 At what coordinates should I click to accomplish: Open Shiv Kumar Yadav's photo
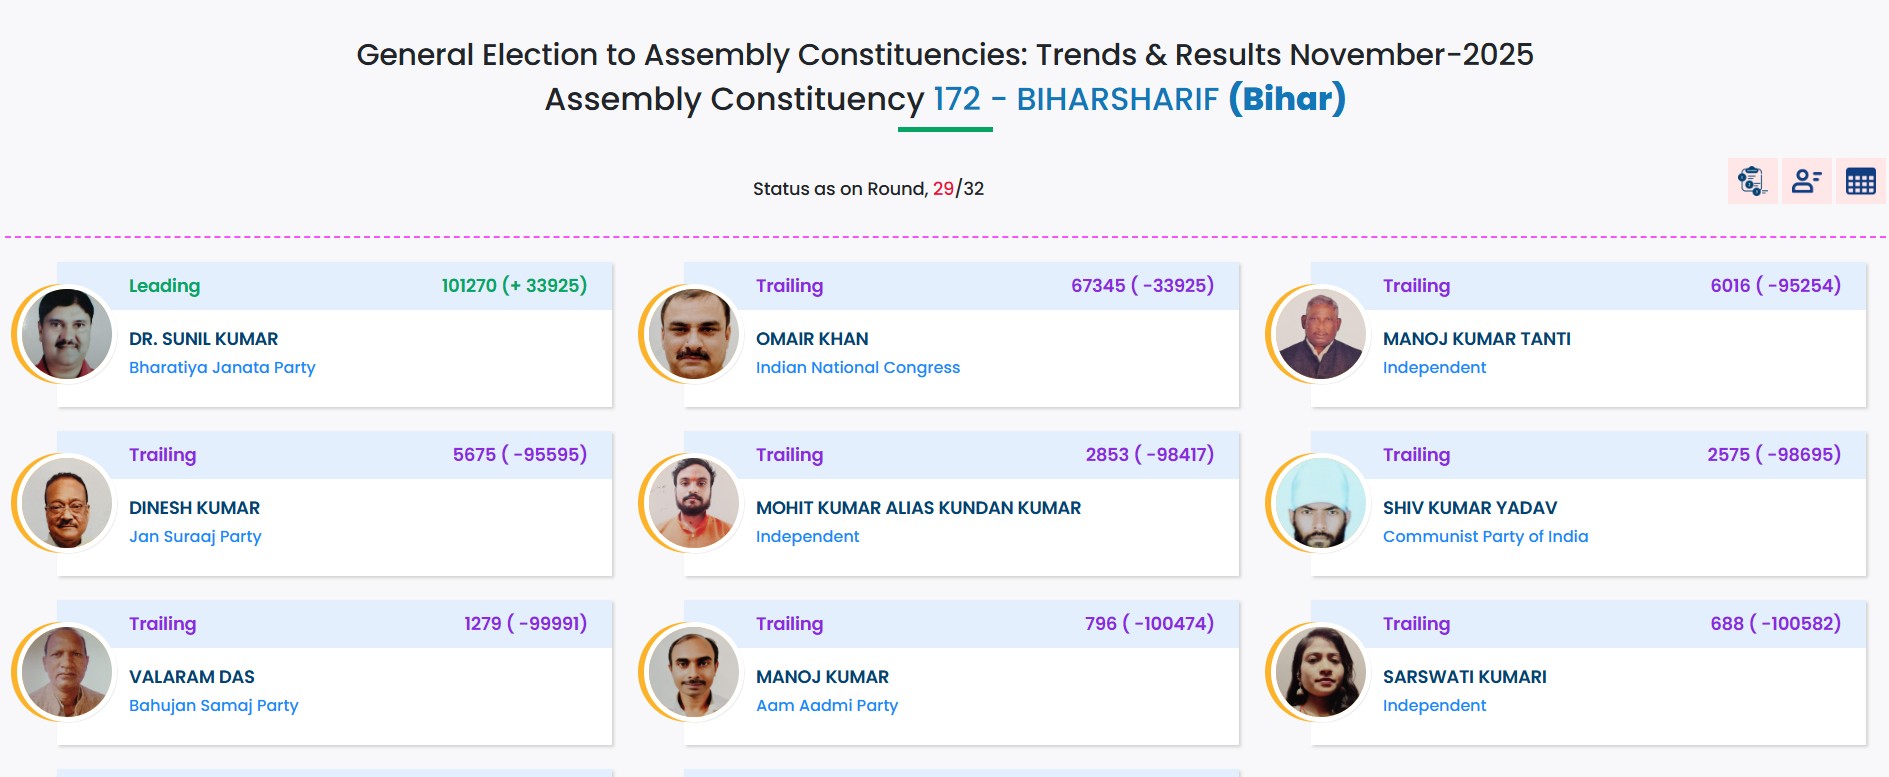tap(1320, 503)
